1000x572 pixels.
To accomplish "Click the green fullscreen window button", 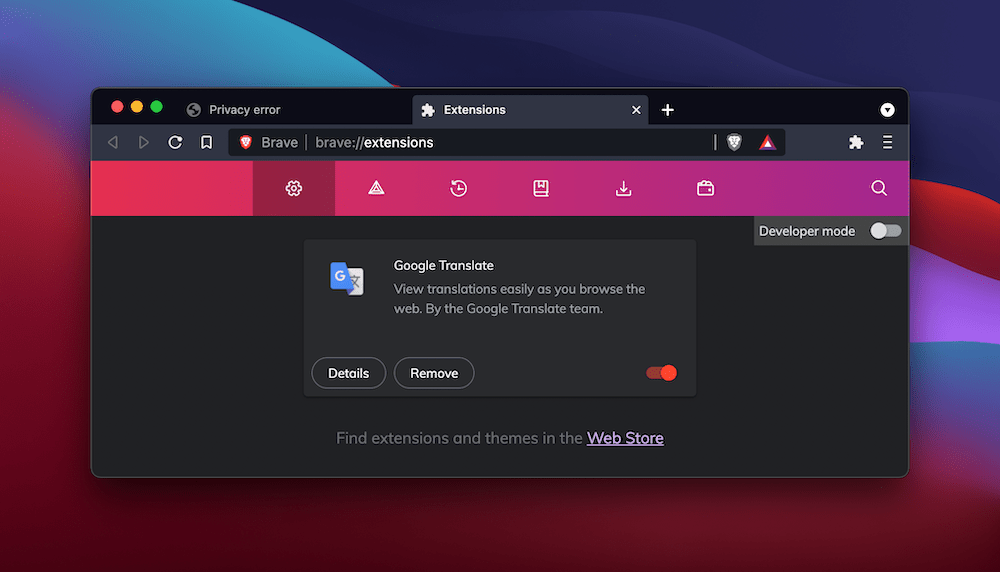I will [156, 106].
